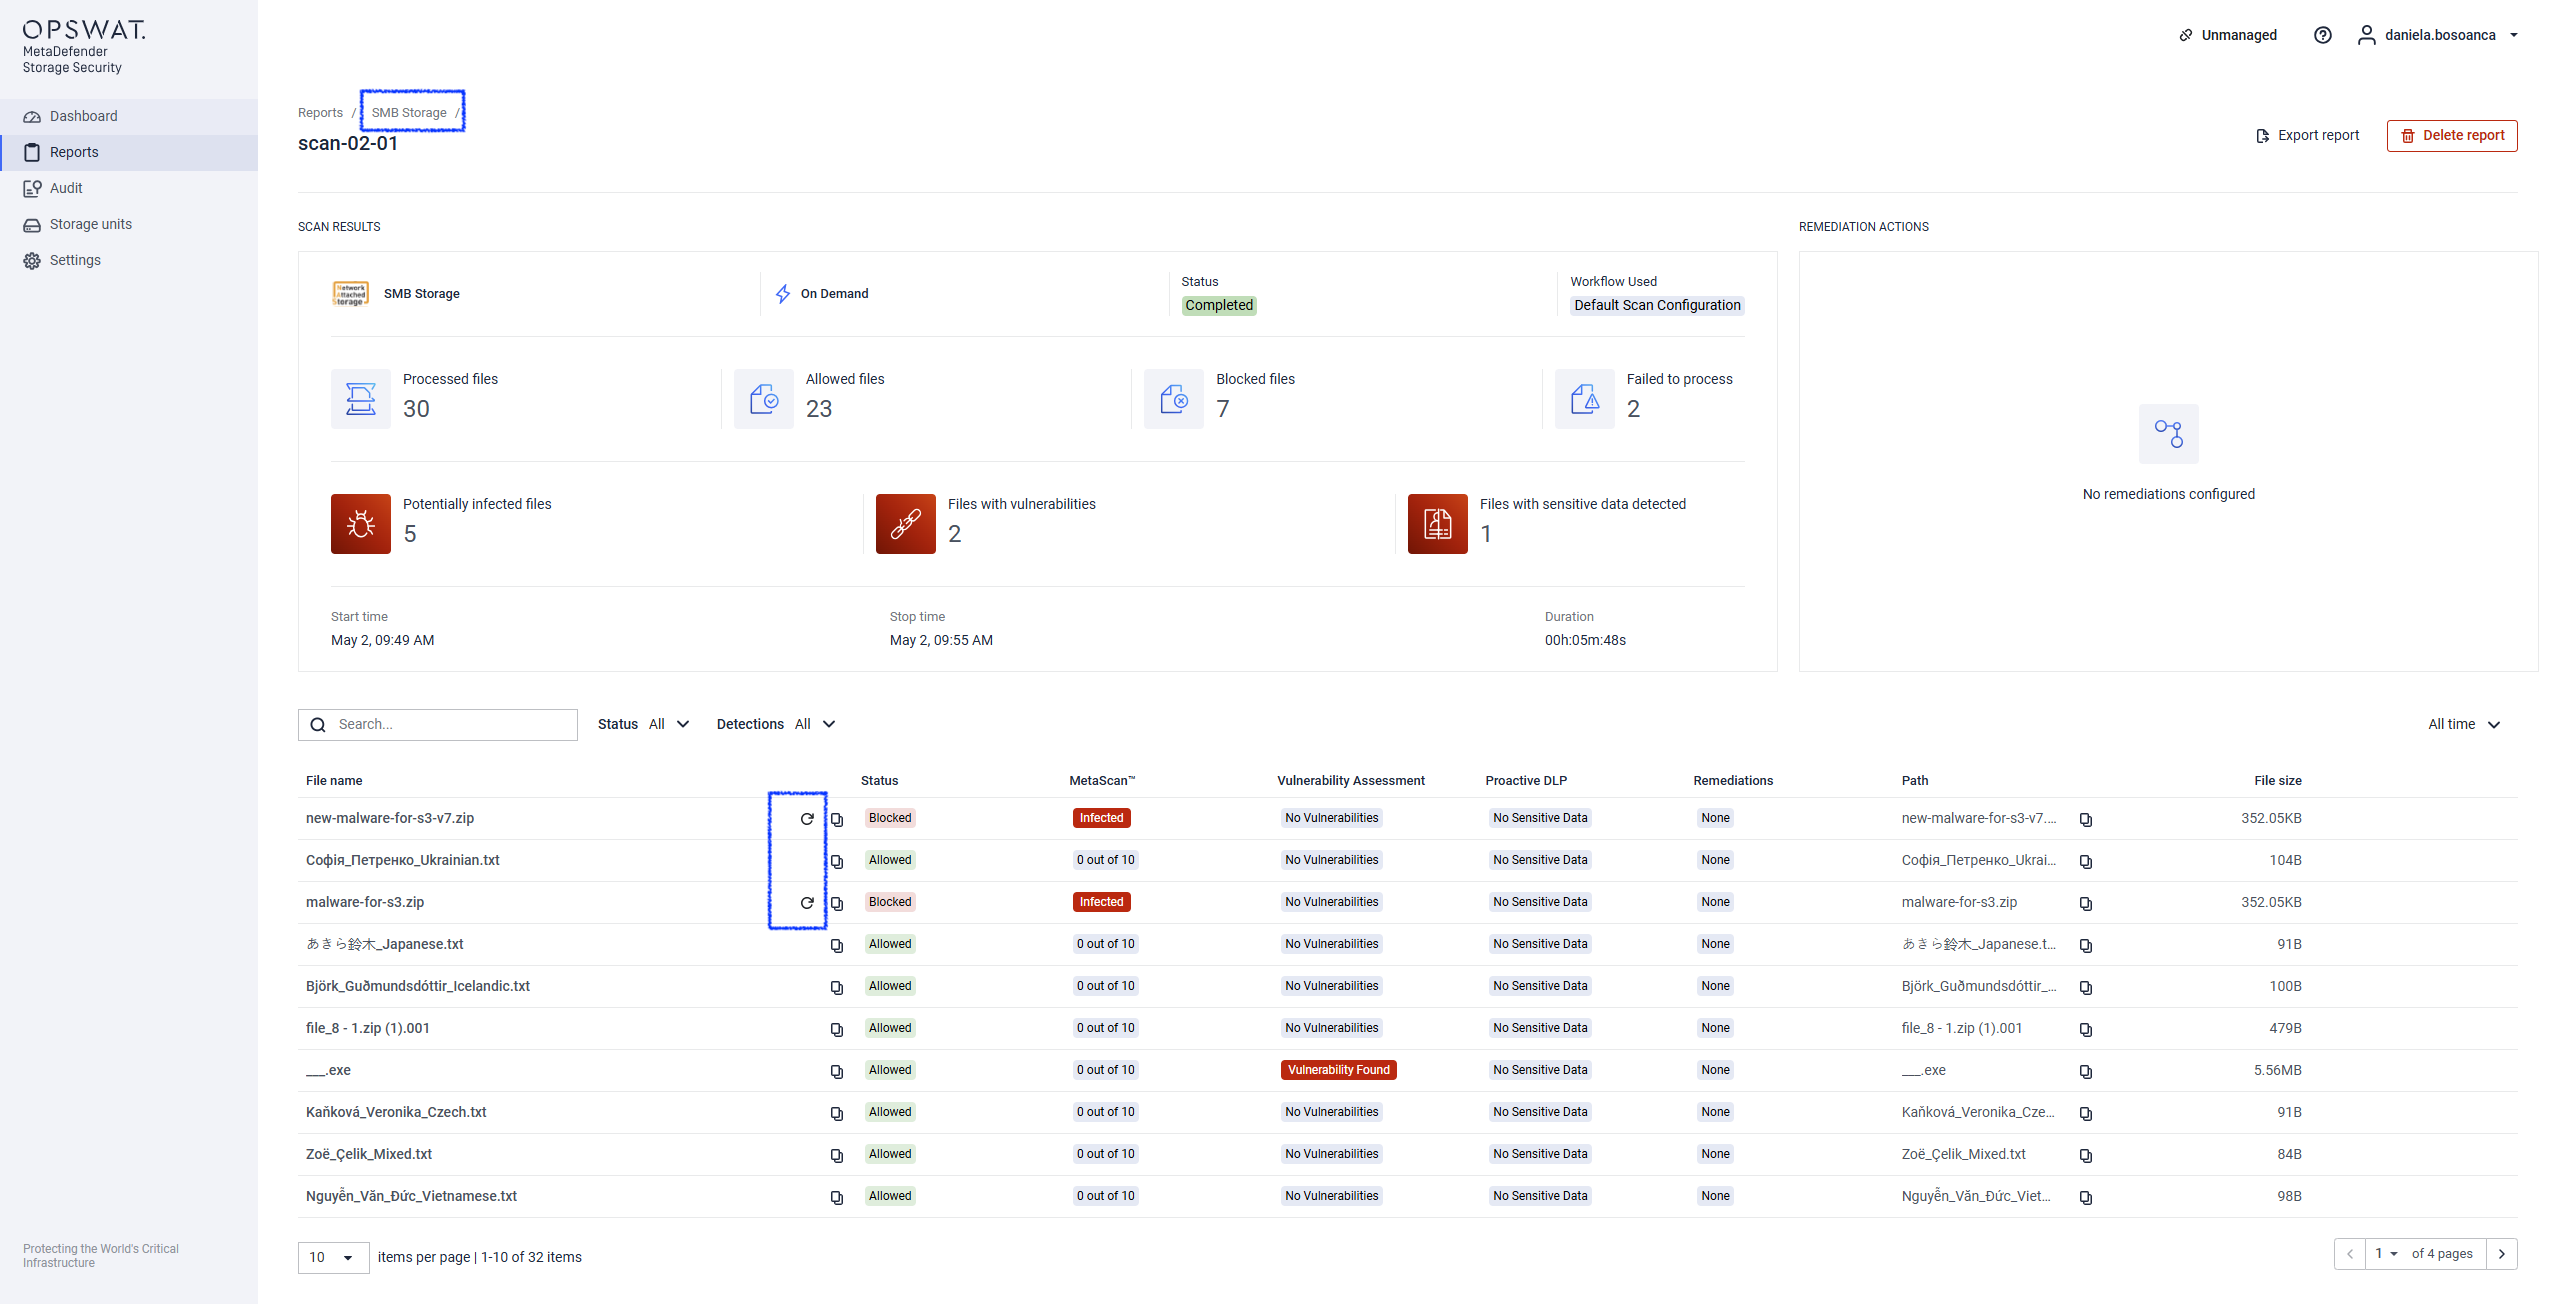Copy the Björk Icelandic.txt file name

pos(837,987)
